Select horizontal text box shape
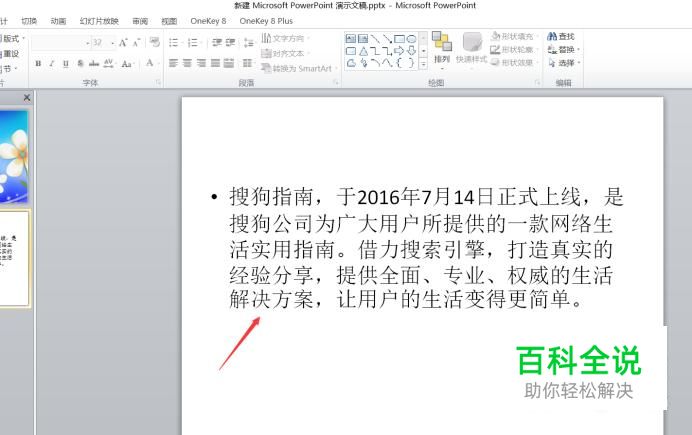 pos(351,39)
